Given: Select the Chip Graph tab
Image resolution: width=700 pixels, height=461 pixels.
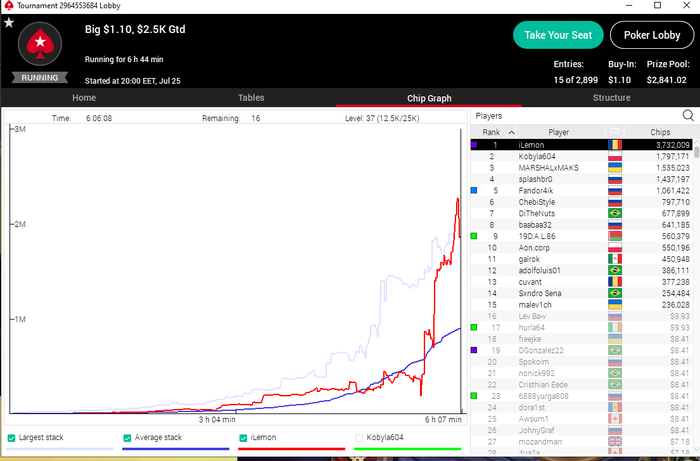Looking at the screenshot, I should [429, 98].
